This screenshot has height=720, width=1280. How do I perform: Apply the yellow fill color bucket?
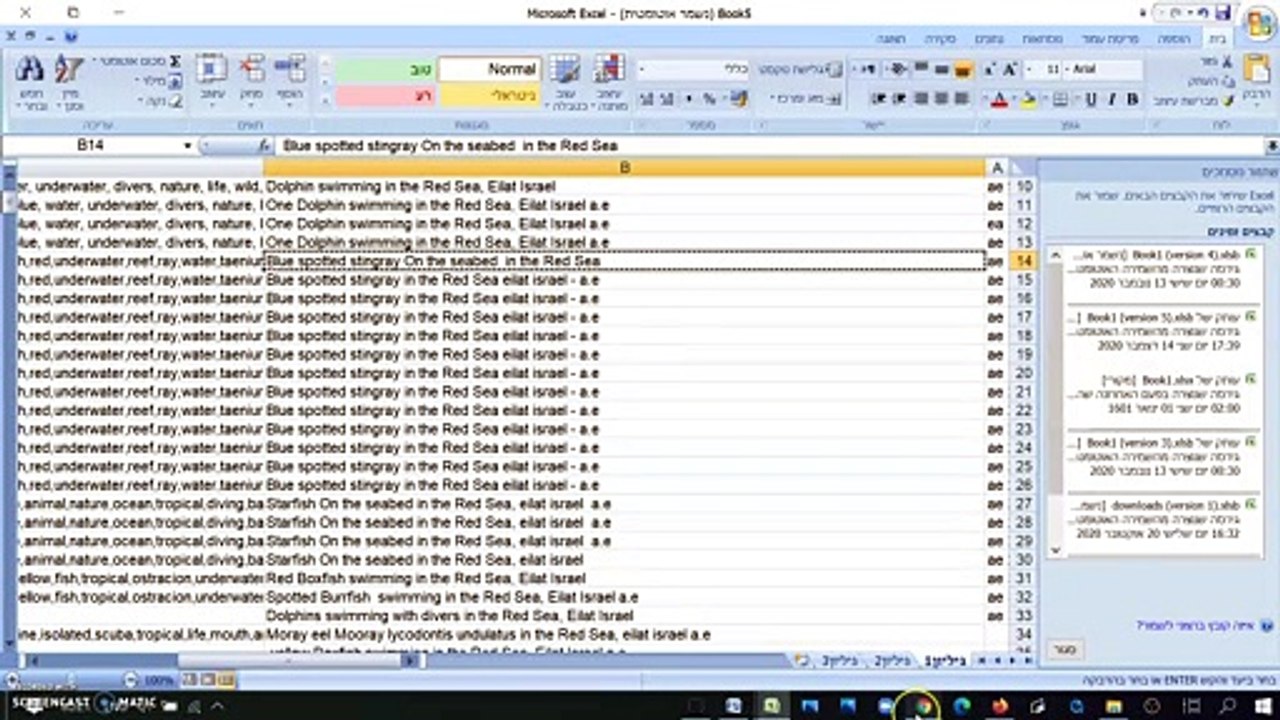pyautogui.click(x=1030, y=99)
